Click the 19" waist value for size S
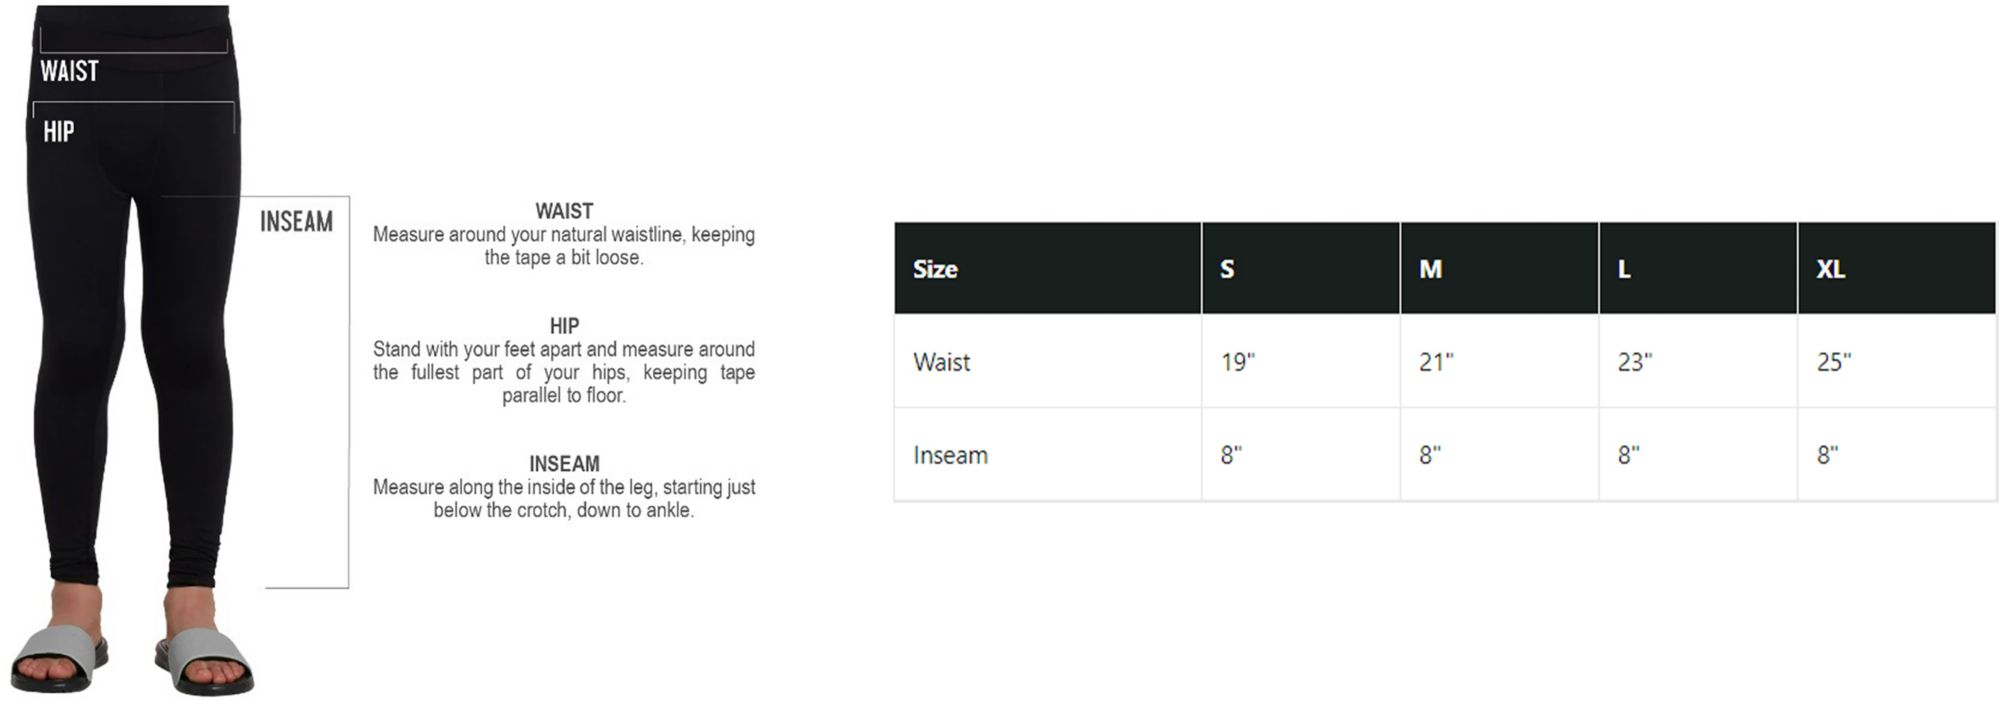The image size is (2000, 701). click(x=1237, y=362)
